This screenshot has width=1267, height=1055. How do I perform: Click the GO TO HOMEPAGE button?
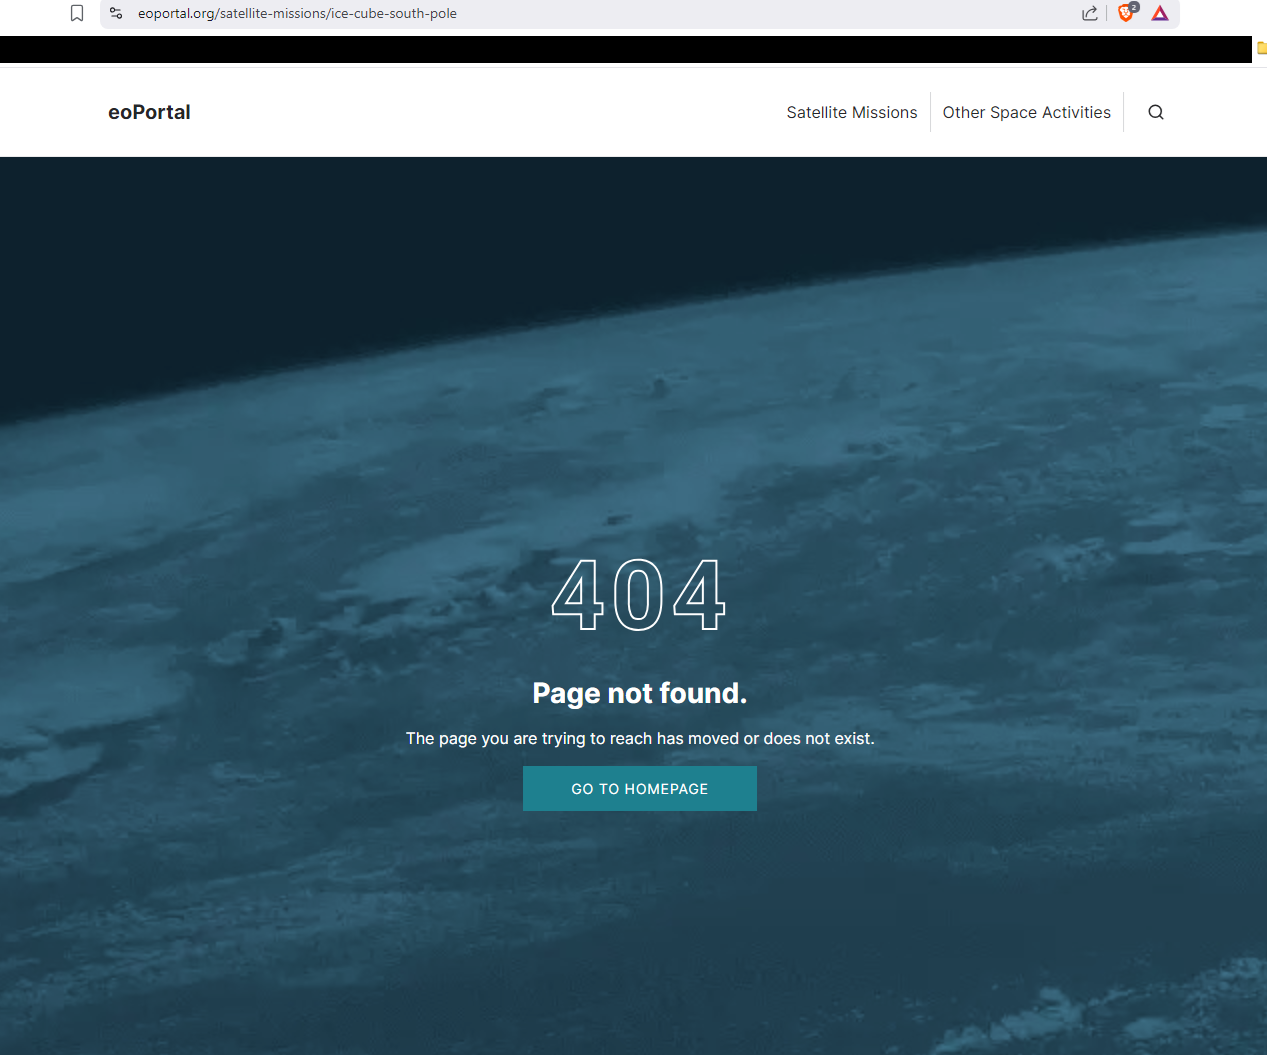[640, 788]
